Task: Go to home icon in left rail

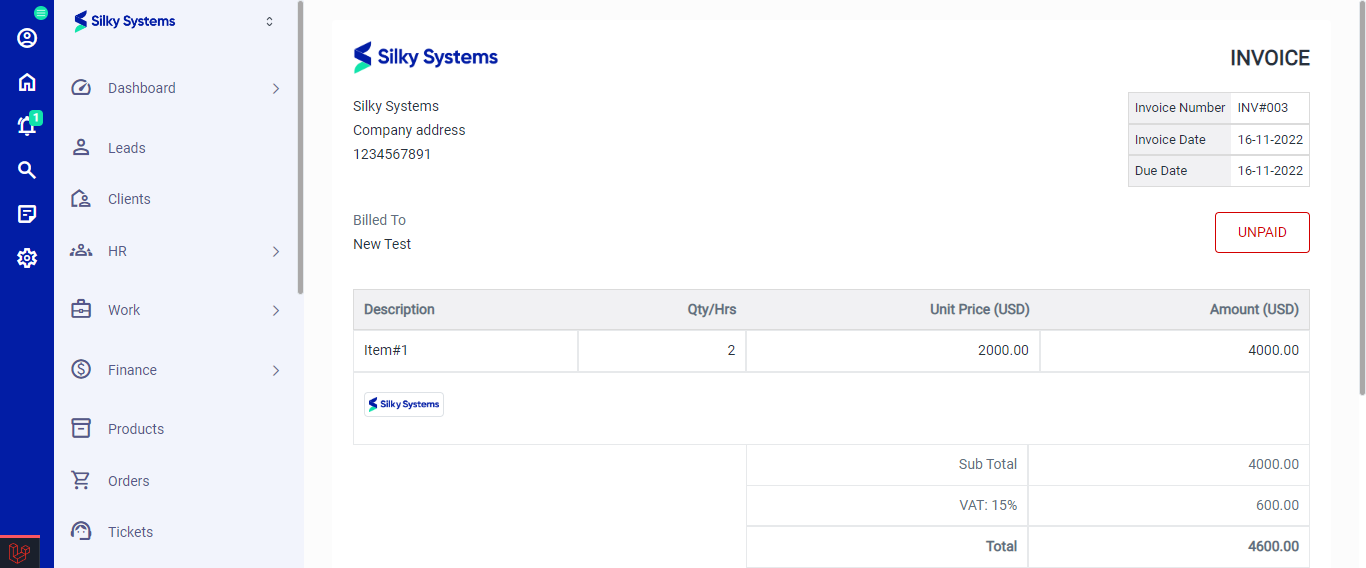Action: click(x=27, y=82)
